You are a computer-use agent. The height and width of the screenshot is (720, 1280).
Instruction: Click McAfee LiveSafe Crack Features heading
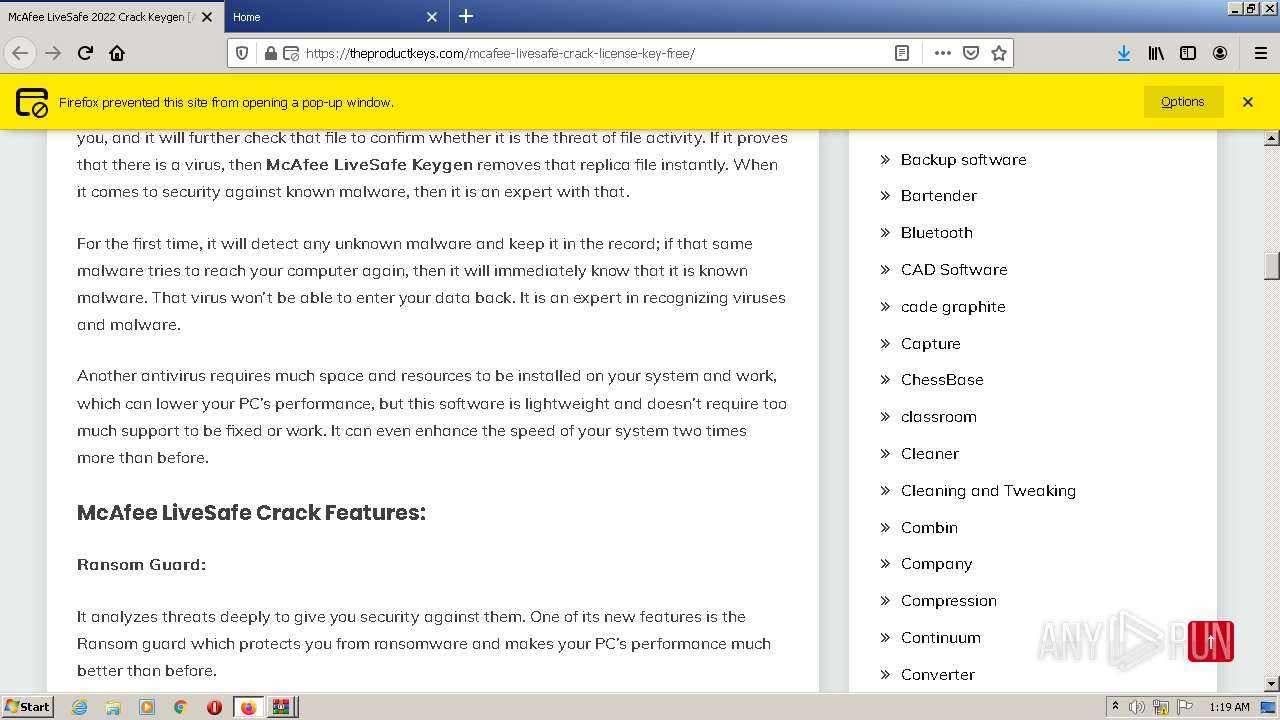pyautogui.click(x=251, y=512)
